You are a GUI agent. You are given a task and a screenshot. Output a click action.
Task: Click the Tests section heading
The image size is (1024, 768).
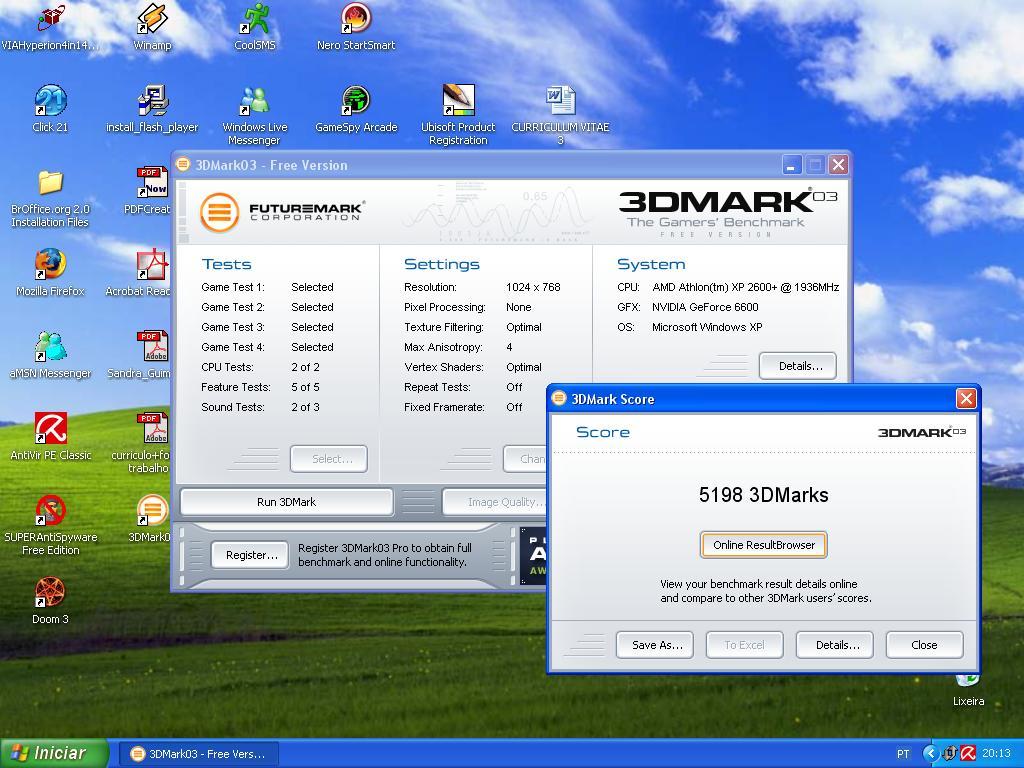227,264
